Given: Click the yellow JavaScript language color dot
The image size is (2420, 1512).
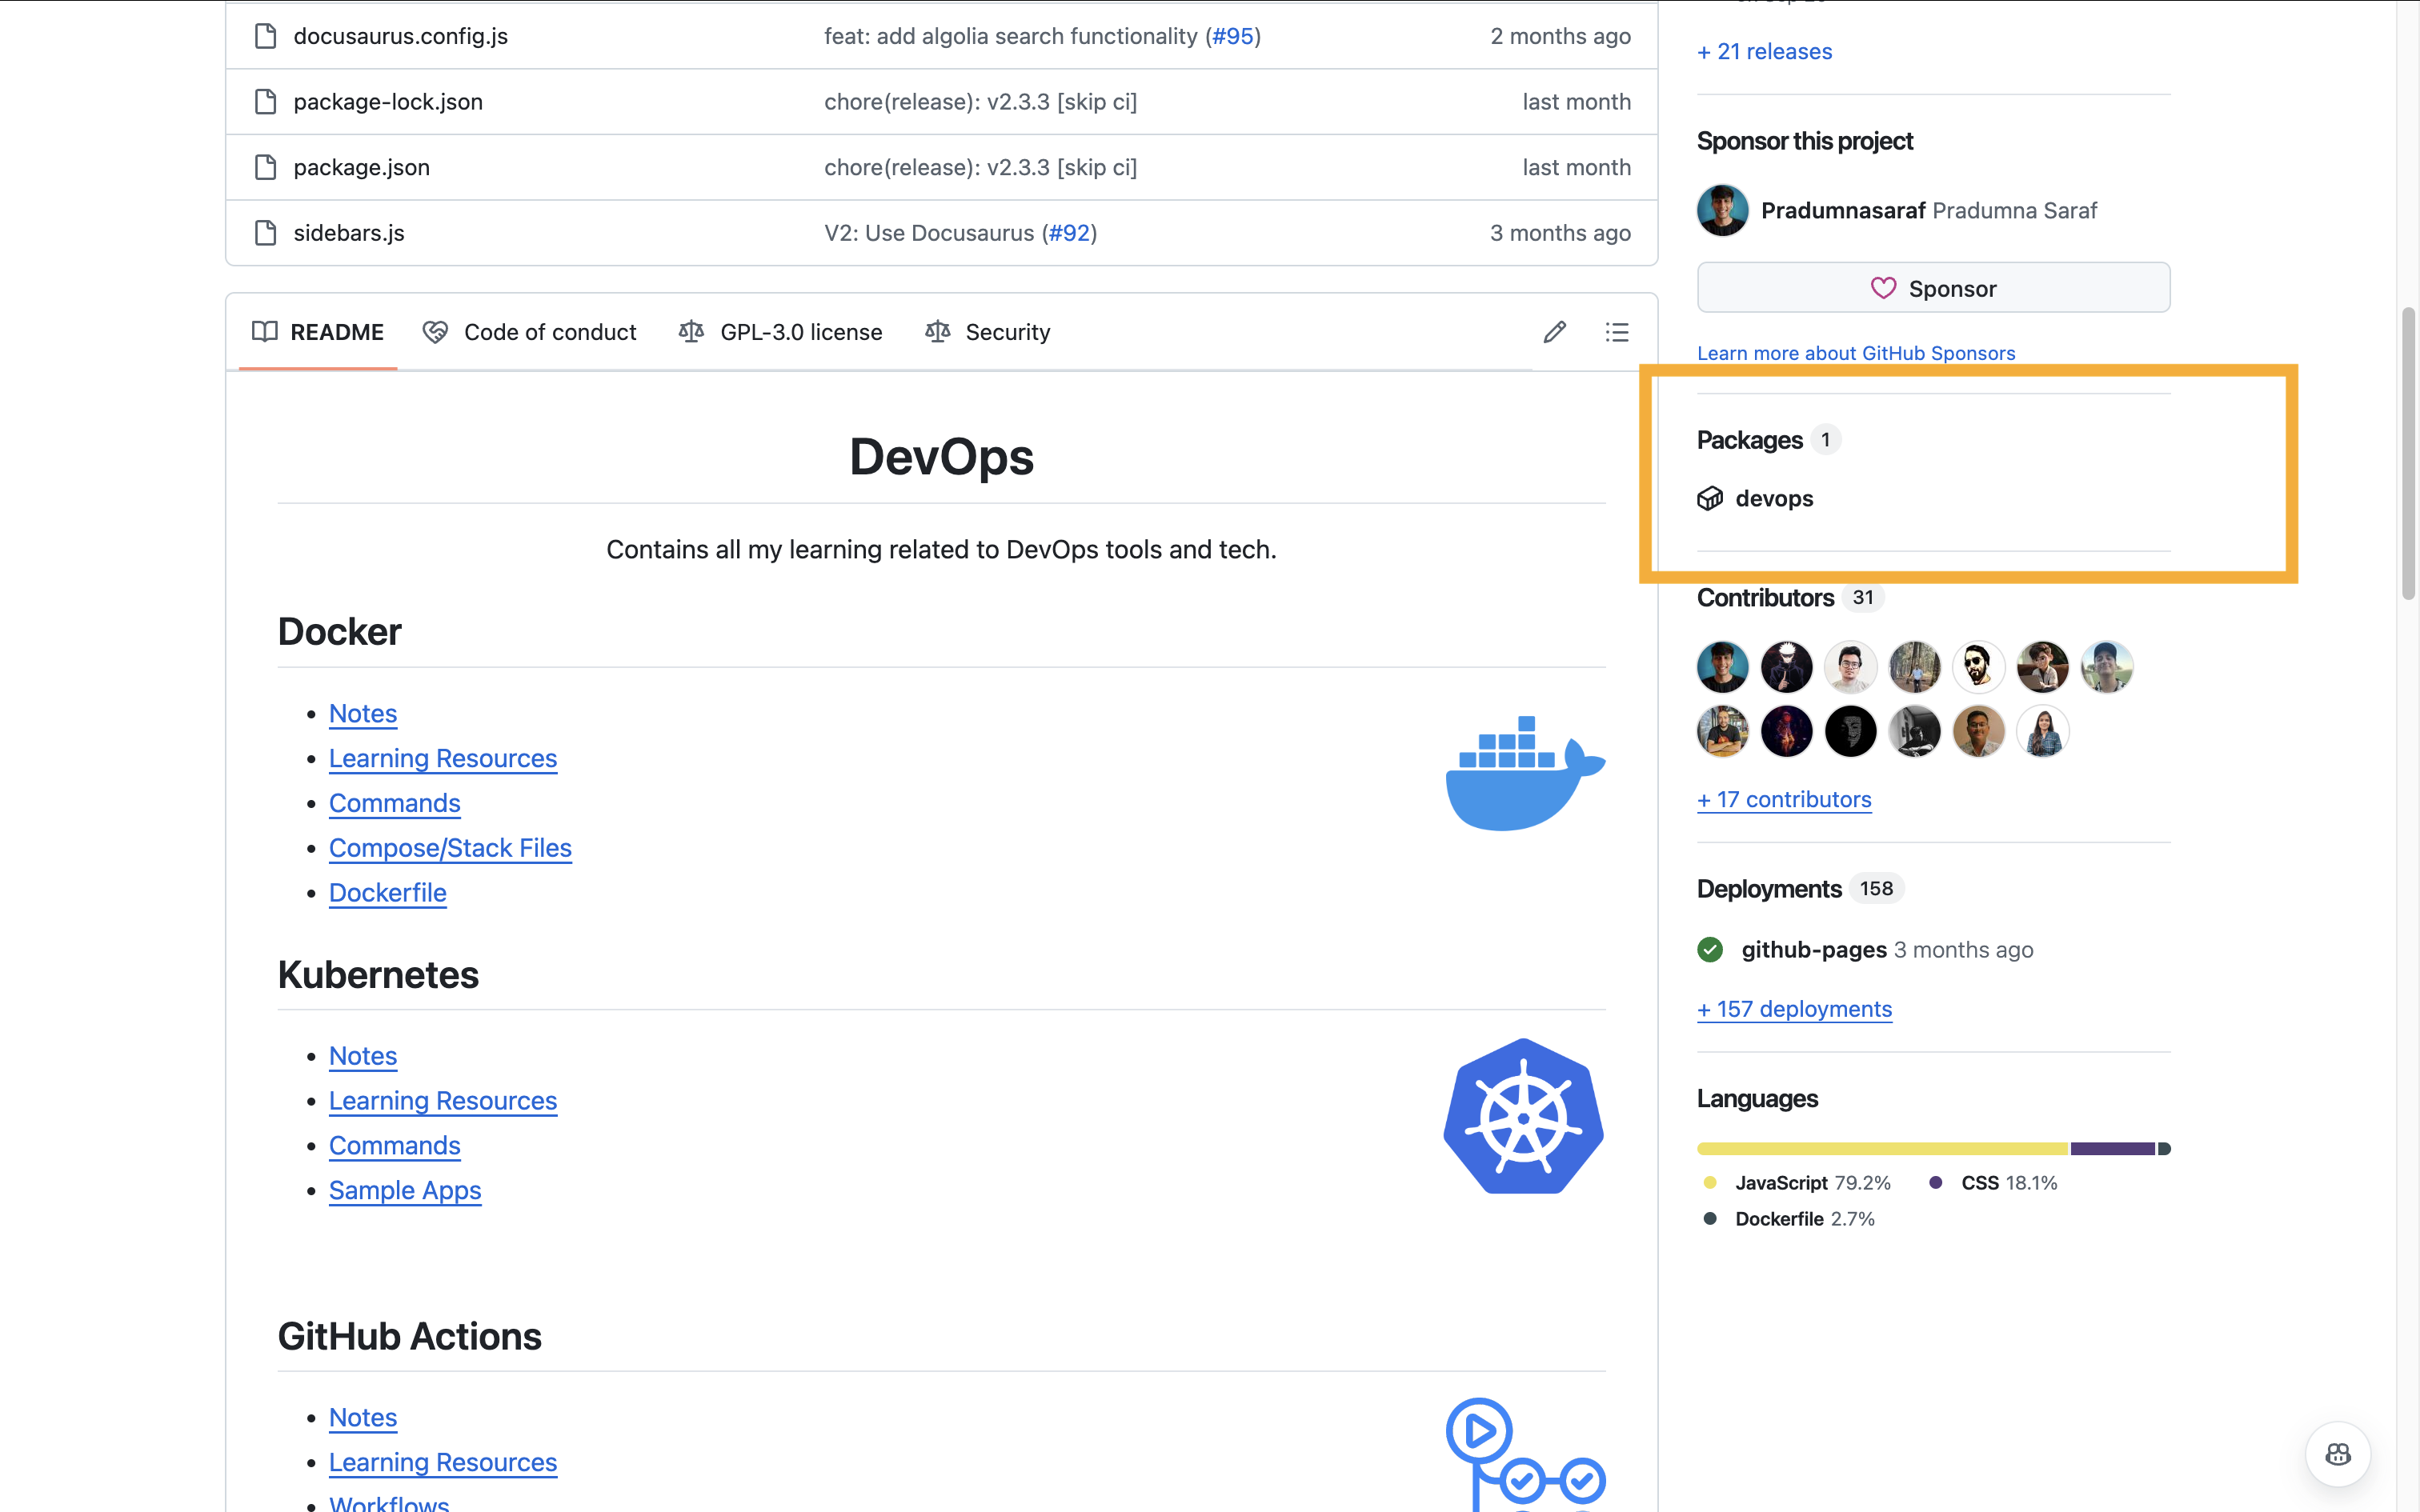Looking at the screenshot, I should [x=1709, y=1182].
